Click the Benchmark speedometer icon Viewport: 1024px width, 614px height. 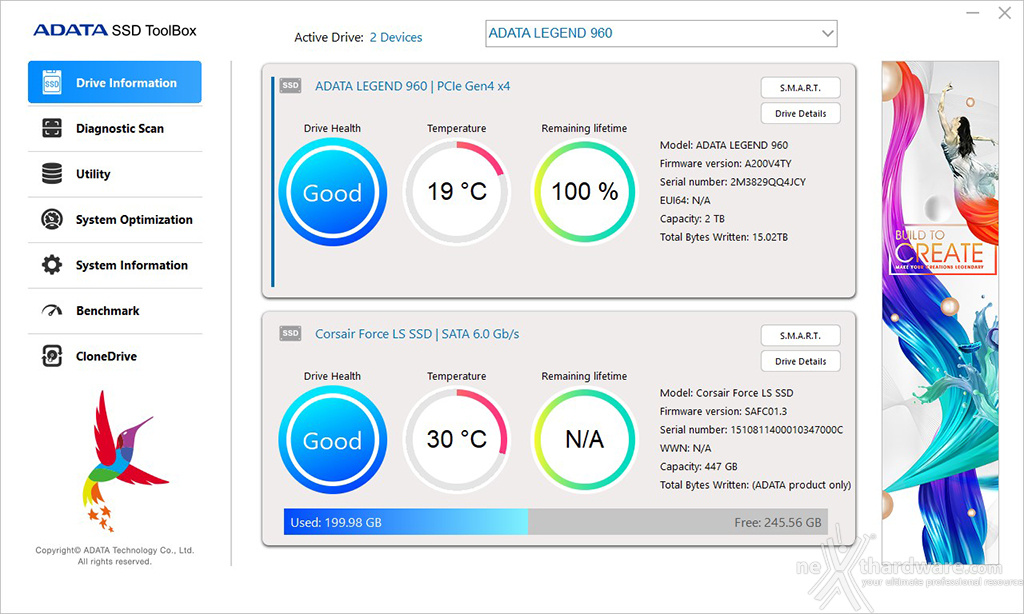(x=52, y=310)
